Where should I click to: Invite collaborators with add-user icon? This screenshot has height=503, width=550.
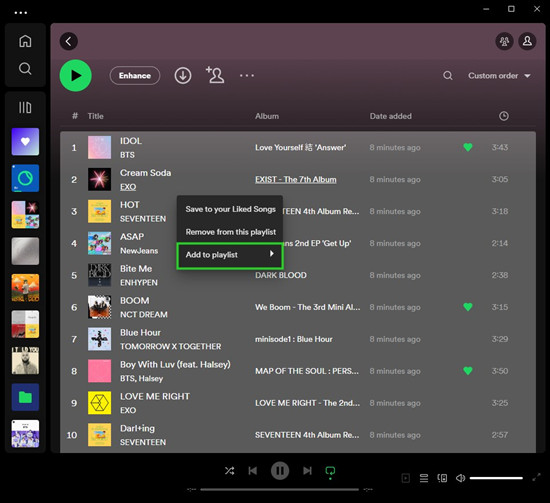[215, 75]
